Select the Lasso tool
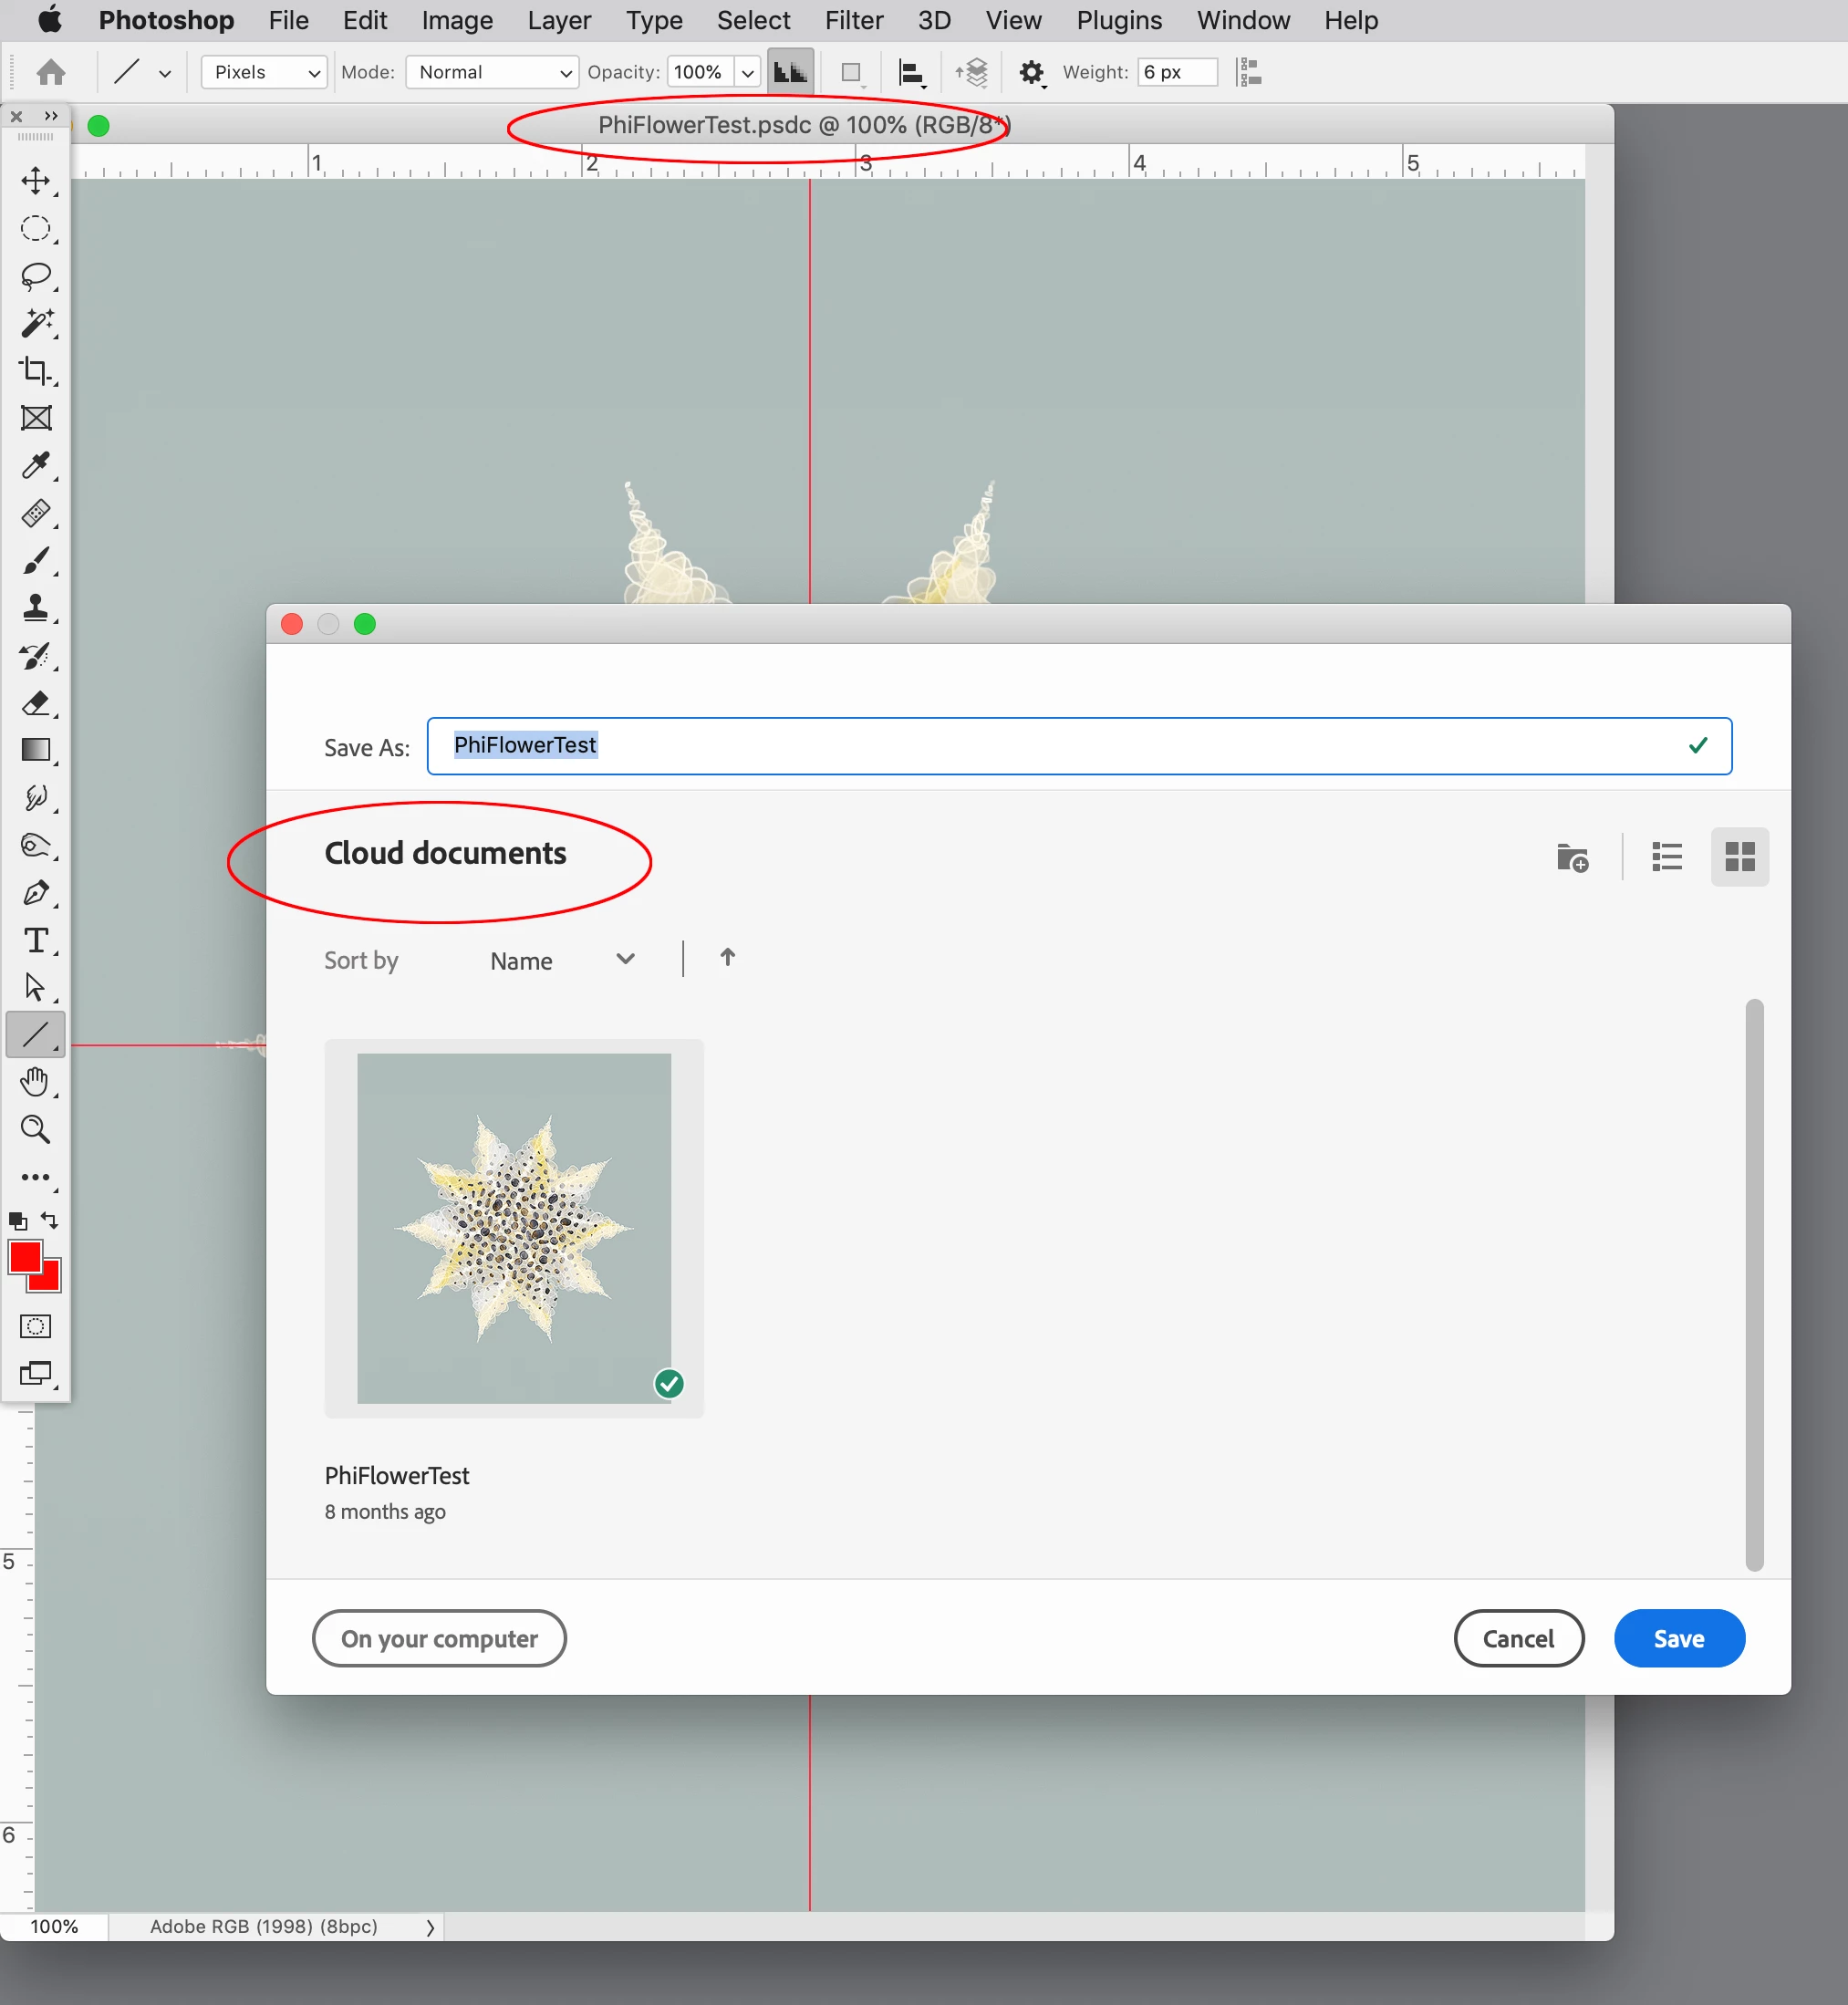The image size is (1848, 2005). tap(36, 275)
